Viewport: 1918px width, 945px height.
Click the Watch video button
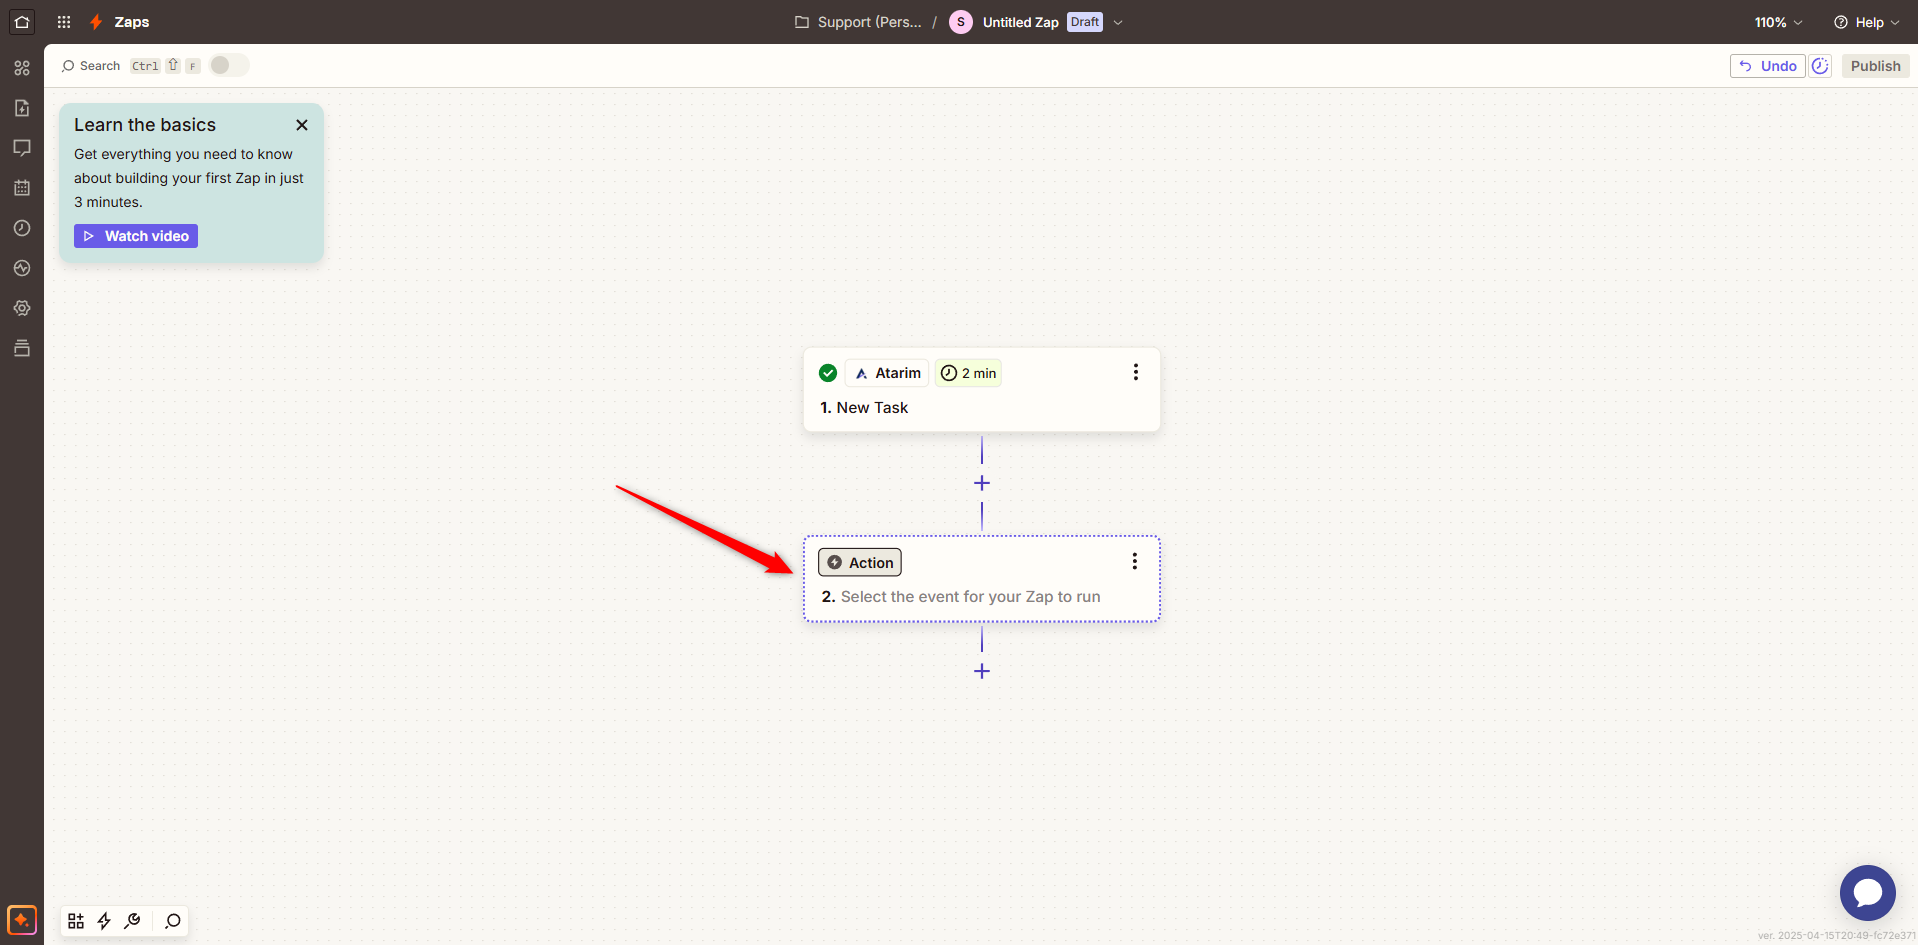[136, 236]
